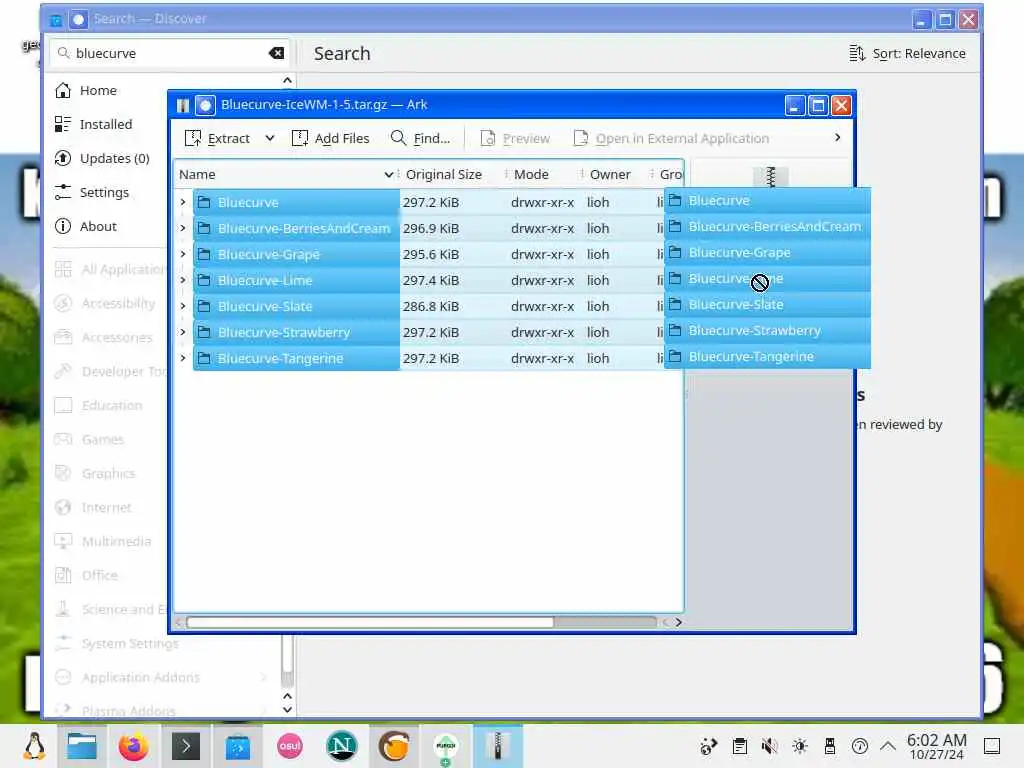This screenshot has height=768, width=1024.
Task: Click the 297.4 KiB size cell
Action: (431, 280)
